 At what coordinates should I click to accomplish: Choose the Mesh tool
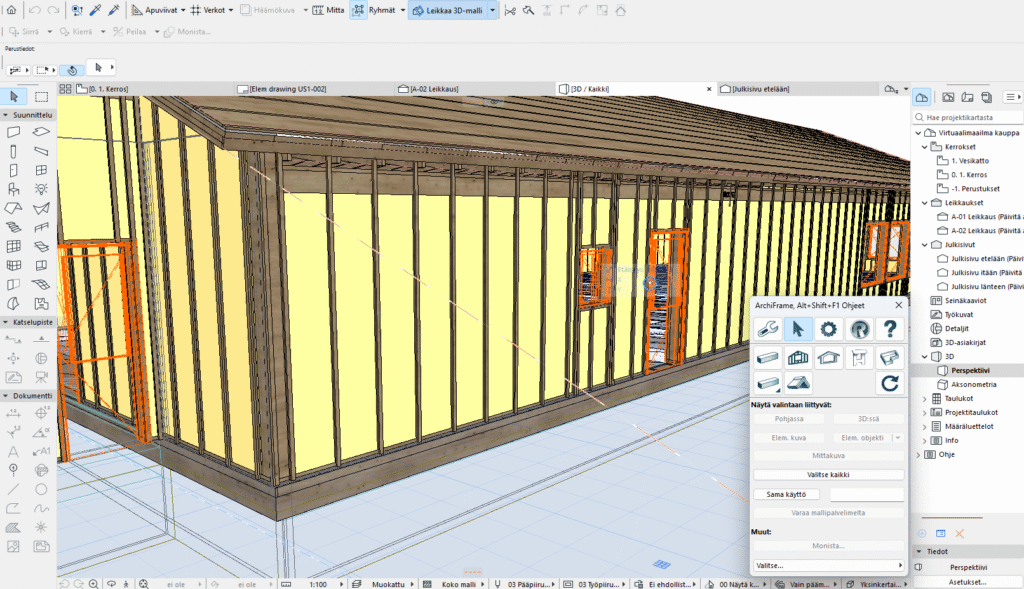pyautogui.click(x=41, y=285)
